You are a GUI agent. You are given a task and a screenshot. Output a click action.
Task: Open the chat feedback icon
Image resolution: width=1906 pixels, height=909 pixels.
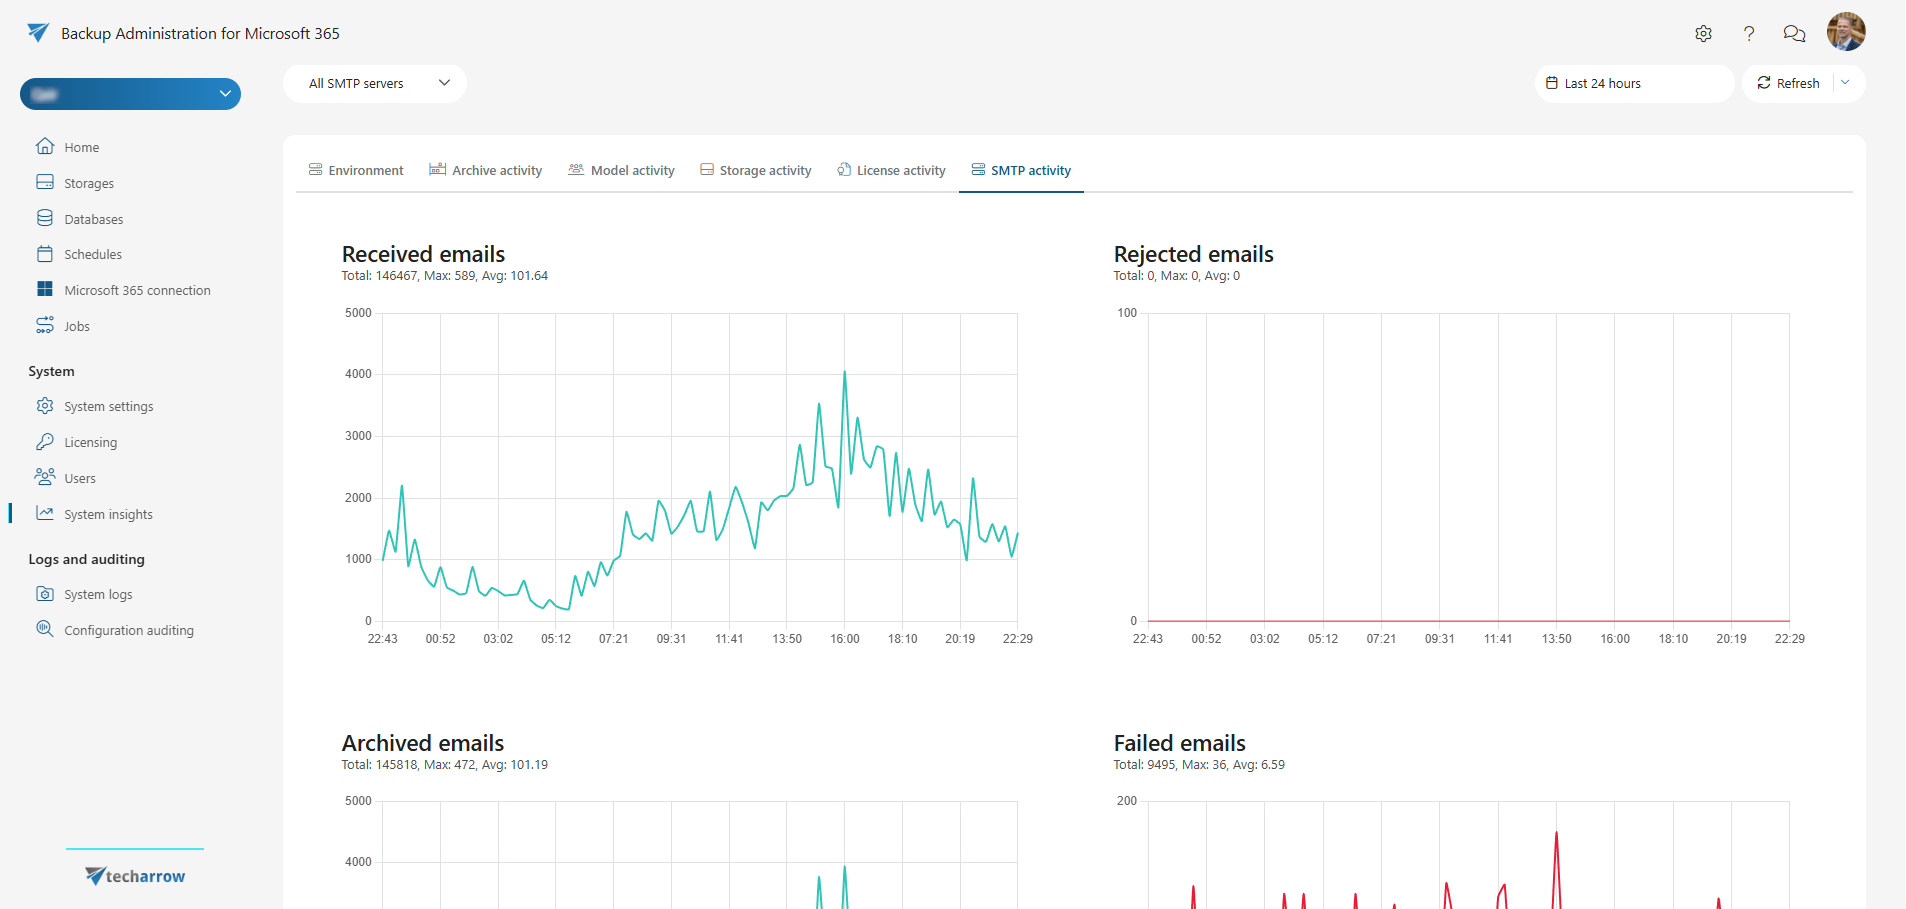1794,33
